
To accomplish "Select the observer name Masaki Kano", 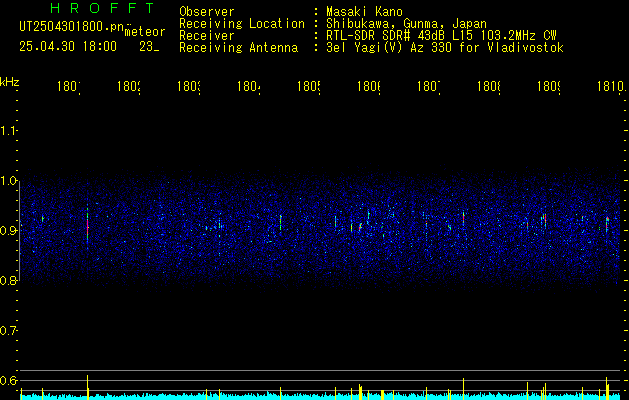I will click(364, 12).
